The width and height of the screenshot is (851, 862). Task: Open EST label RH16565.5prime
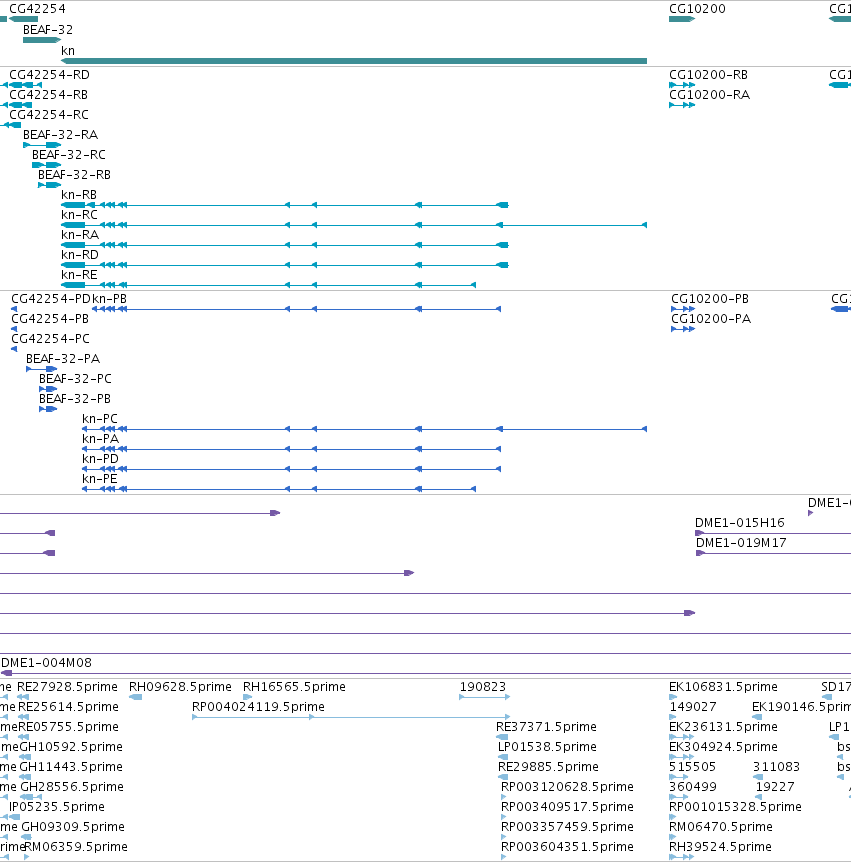294,687
